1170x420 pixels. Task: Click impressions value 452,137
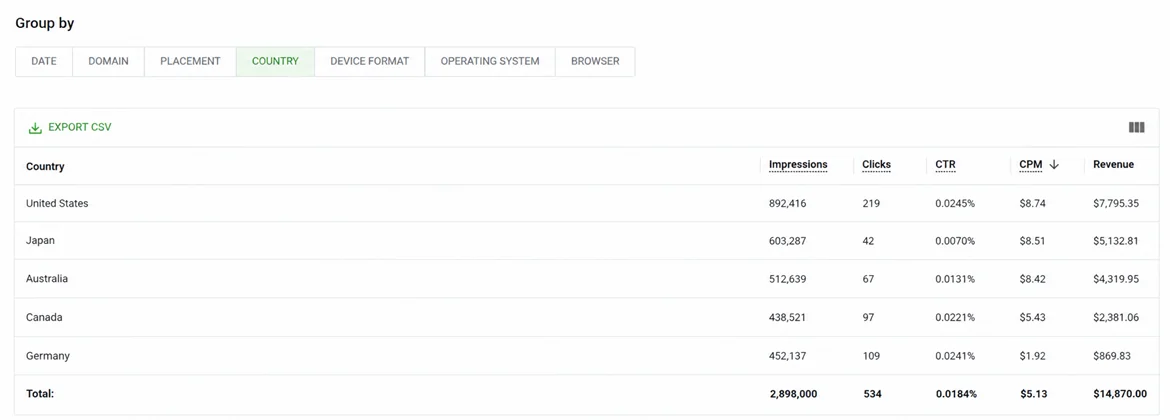[x=787, y=356]
